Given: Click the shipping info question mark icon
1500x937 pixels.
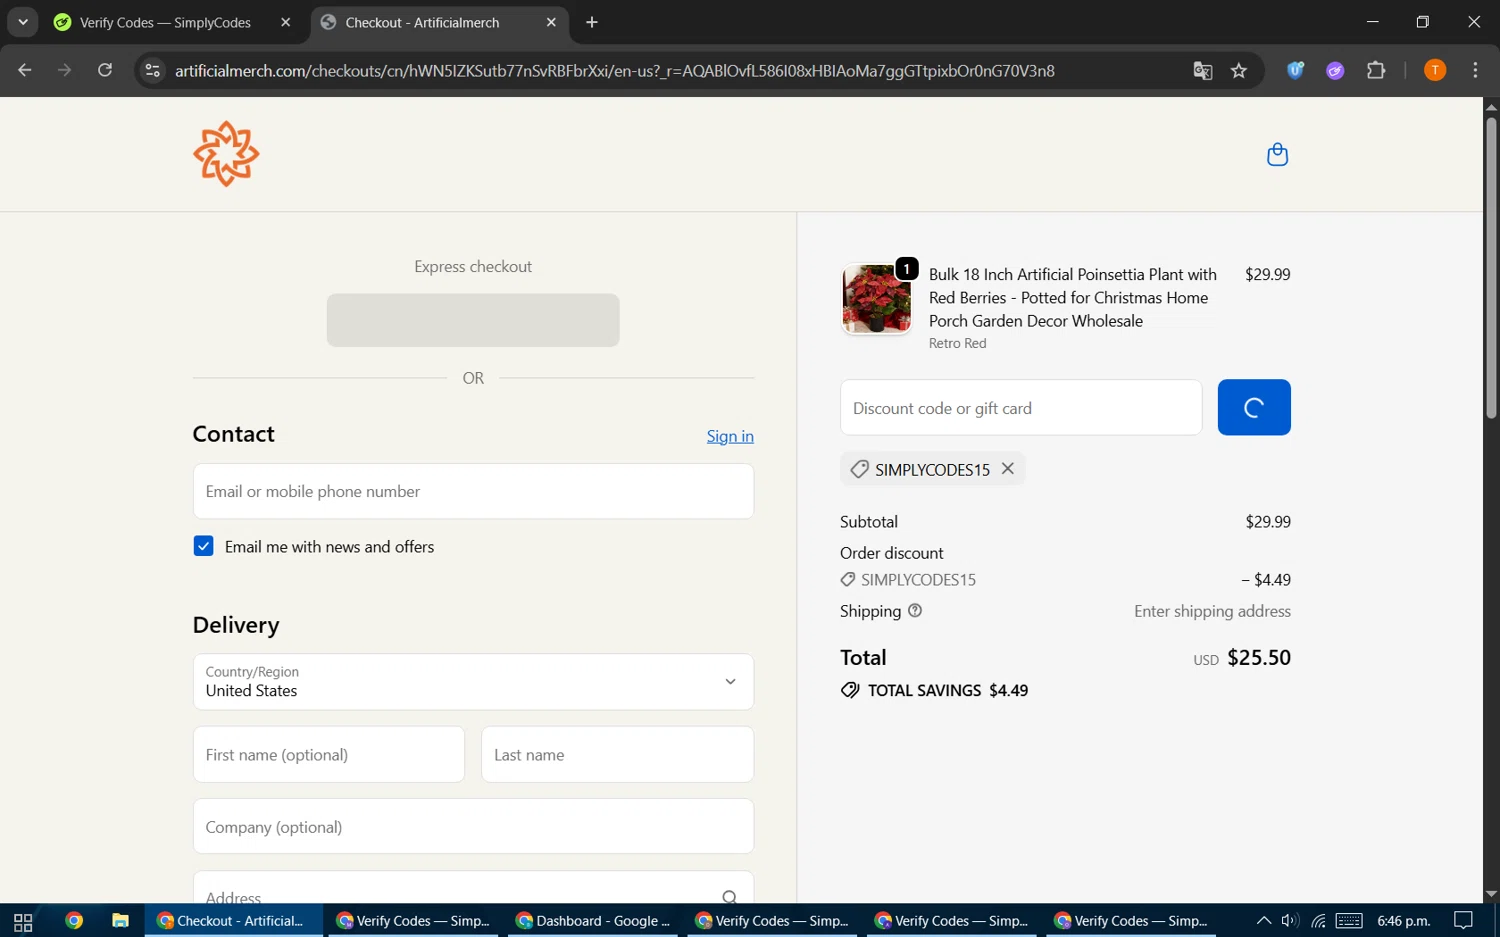Looking at the screenshot, I should click(914, 610).
